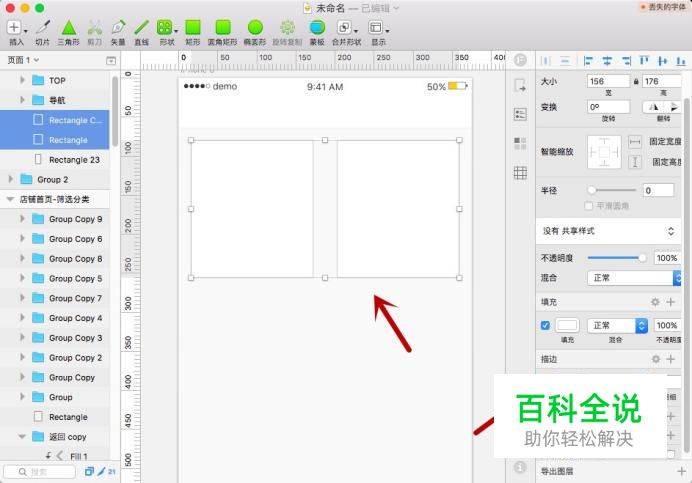
Task: Click the distribute horizontally icon
Action: (546, 60)
